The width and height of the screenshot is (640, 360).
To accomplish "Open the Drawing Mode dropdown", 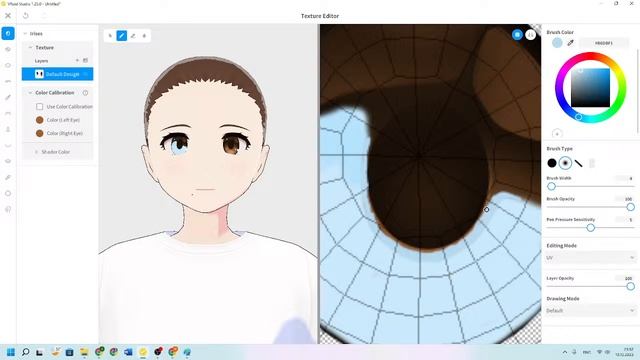I will pos(590,311).
